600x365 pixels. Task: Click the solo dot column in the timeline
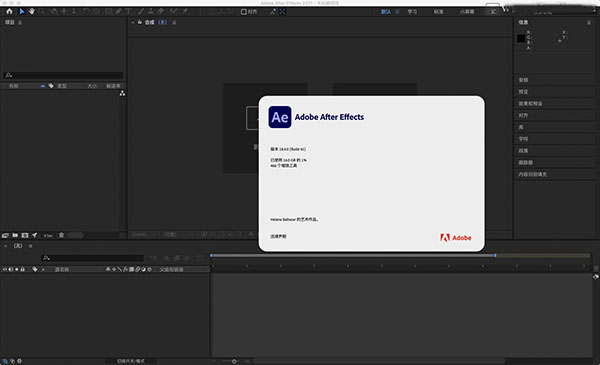[x=16, y=269]
